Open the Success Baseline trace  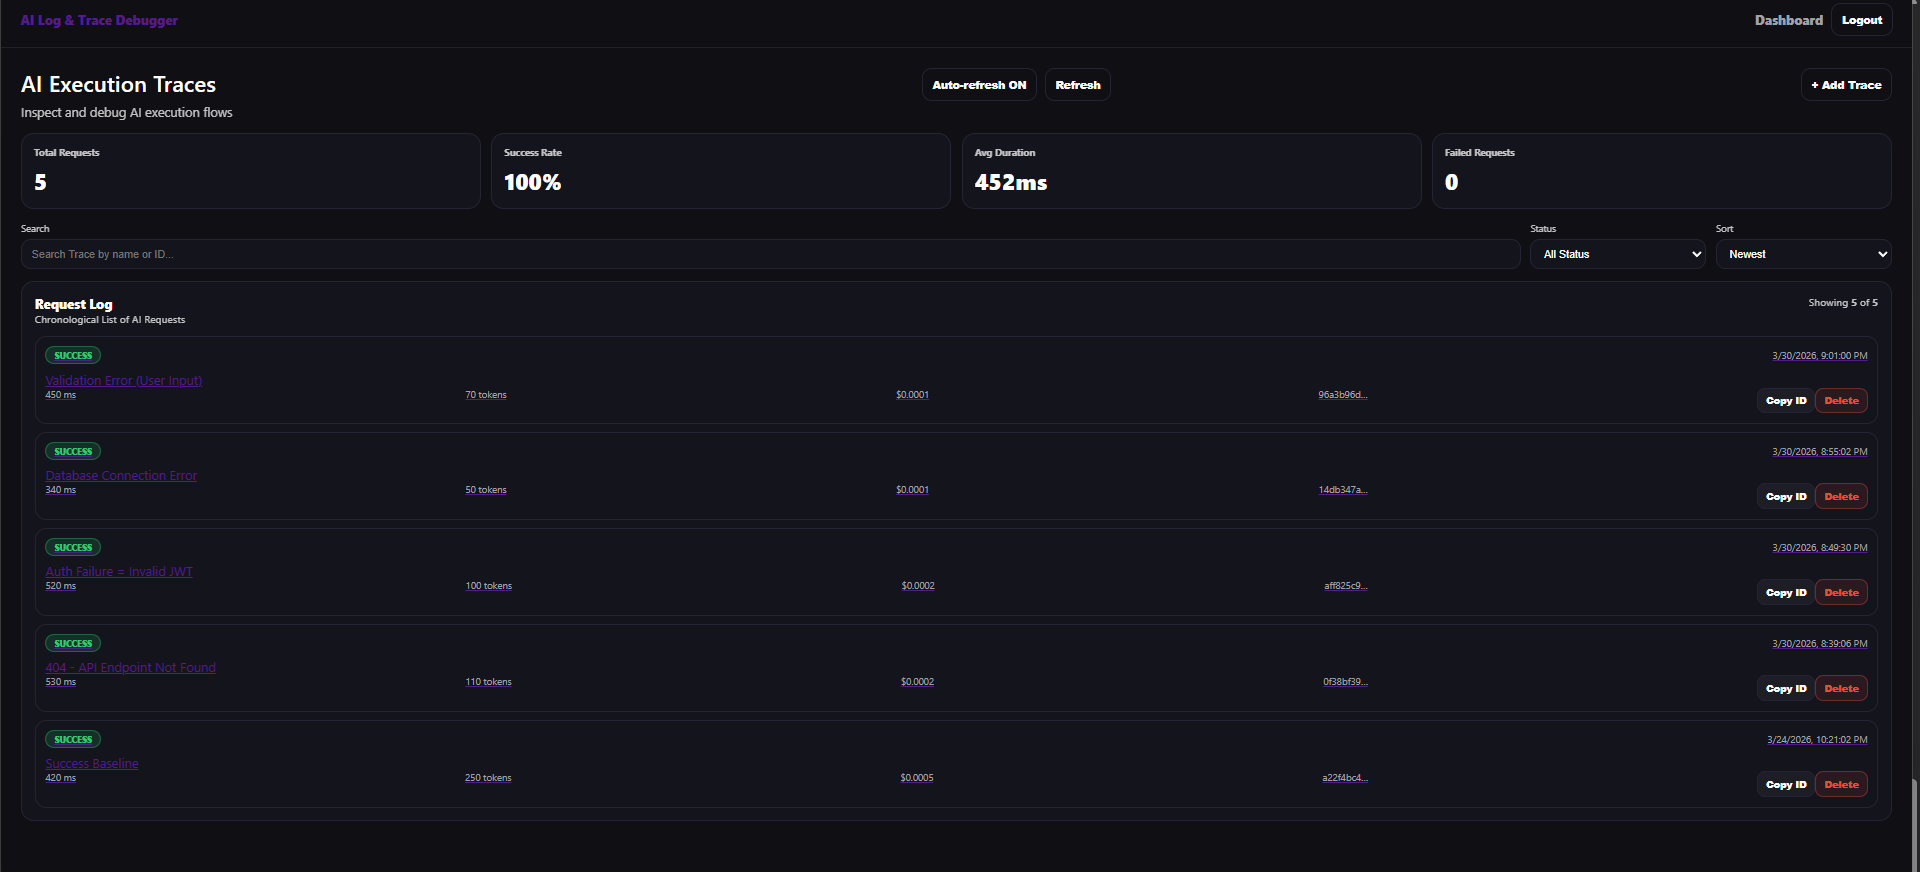pyautogui.click(x=92, y=763)
